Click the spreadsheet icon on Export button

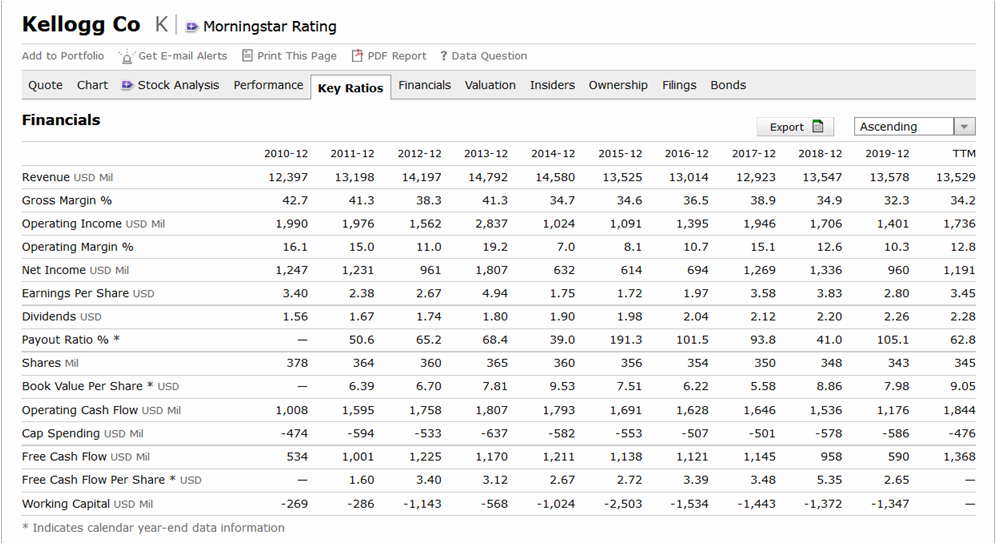pyautogui.click(x=818, y=127)
